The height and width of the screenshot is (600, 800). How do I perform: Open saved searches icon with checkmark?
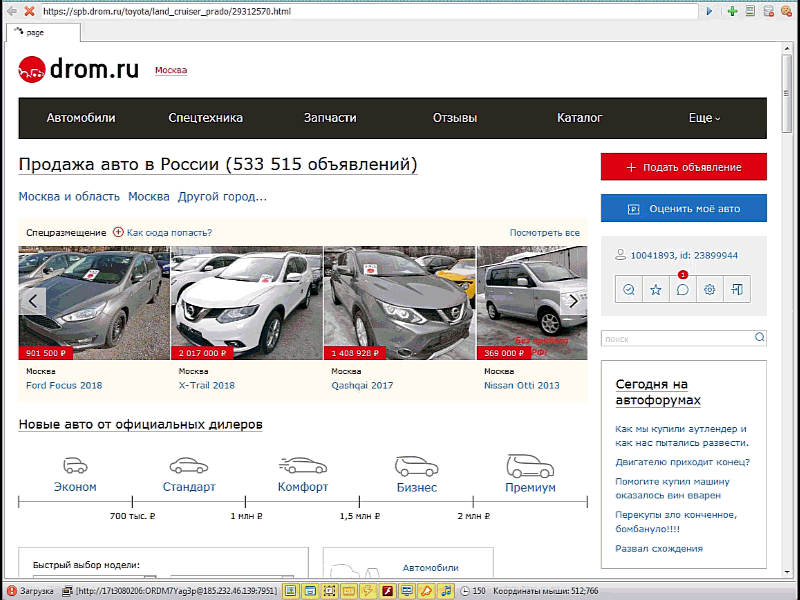pyautogui.click(x=629, y=289)
